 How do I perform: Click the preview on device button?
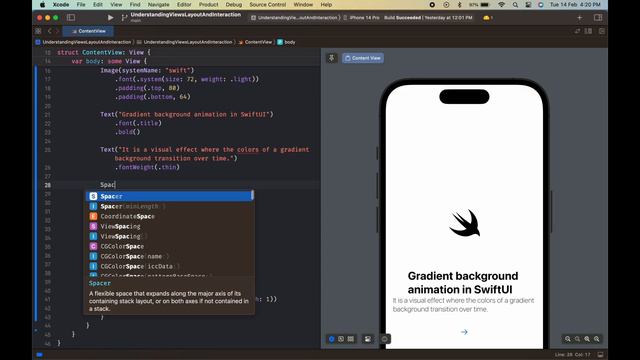[x=385, y=339]
